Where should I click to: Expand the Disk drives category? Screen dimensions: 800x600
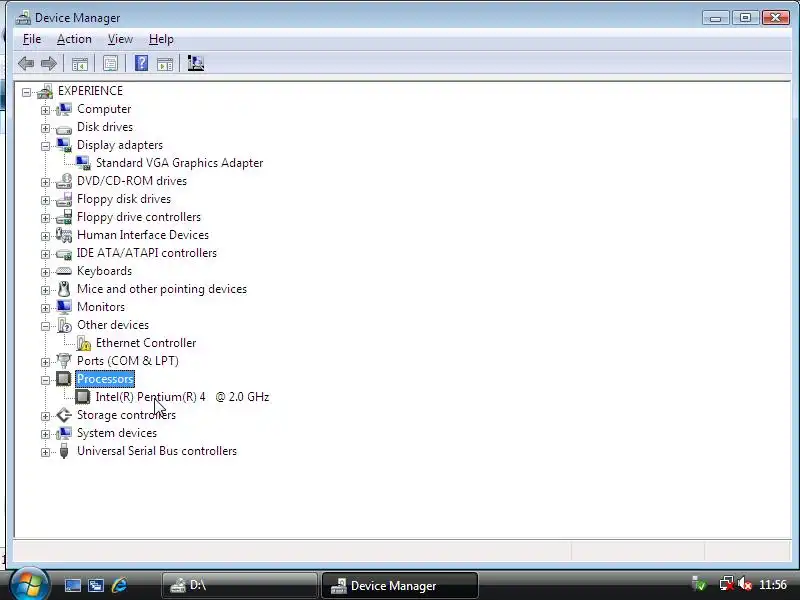point(45,128)
